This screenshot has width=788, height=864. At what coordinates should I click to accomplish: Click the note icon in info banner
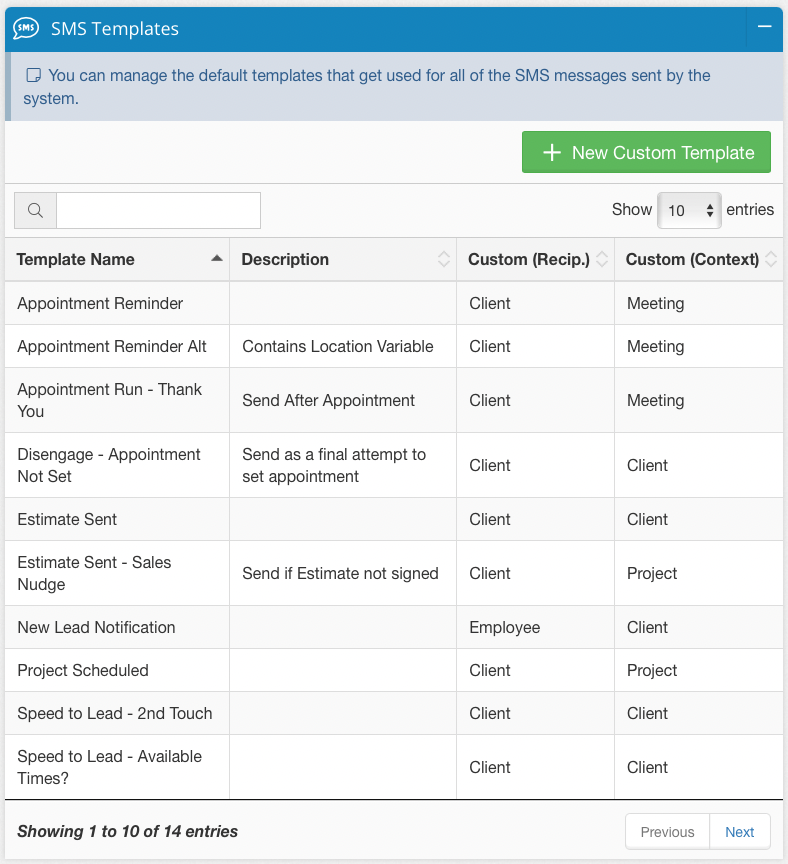[34, 75]
